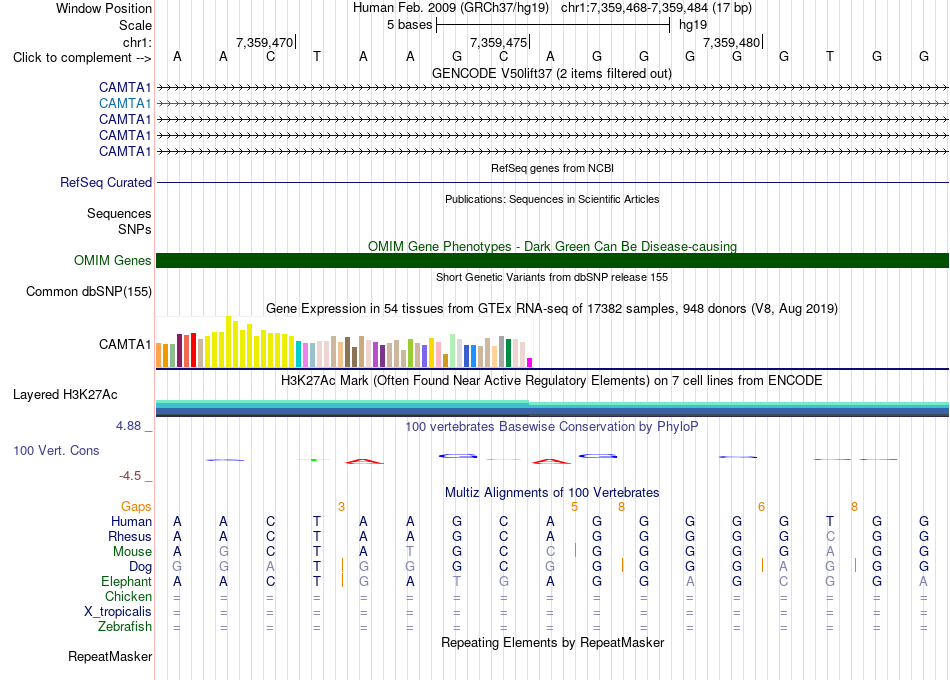Click the RepeatMasker track label
The width and height of the screenshot is (950, 680).
click(x=110, y=657)
